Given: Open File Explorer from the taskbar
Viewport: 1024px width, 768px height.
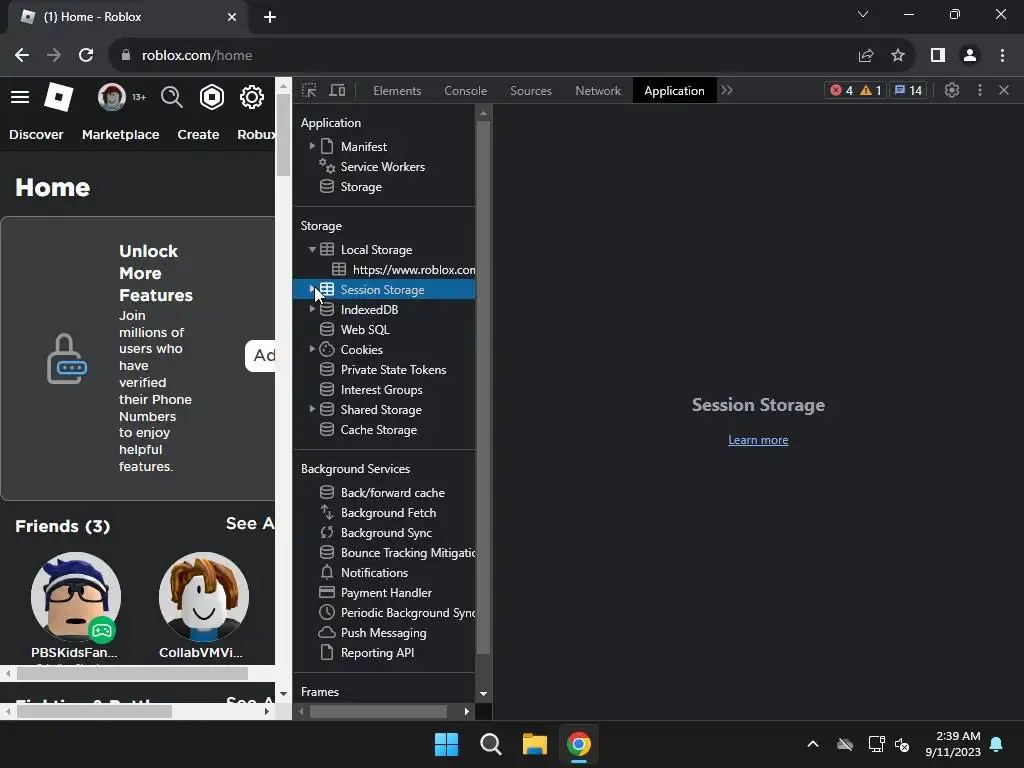Looking at the screenshot, I should coord(534,744).
